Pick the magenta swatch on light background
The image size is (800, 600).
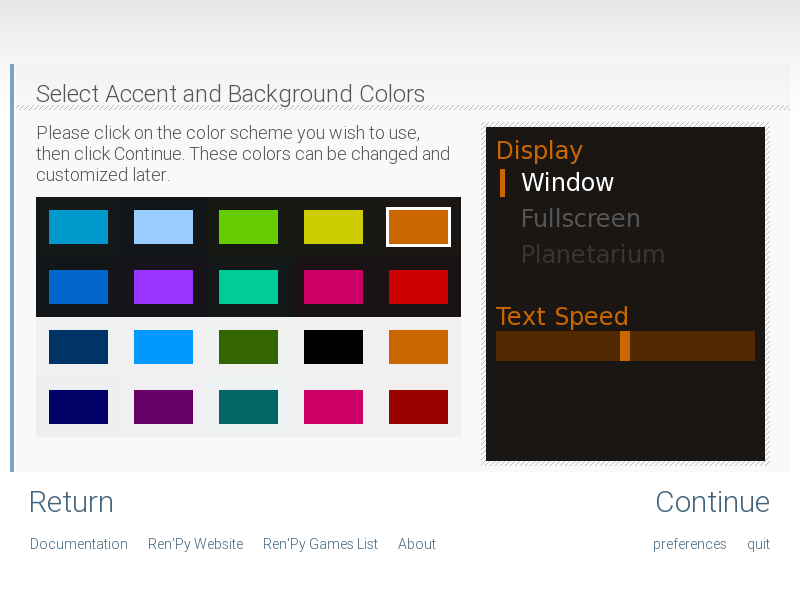[333, 407]
